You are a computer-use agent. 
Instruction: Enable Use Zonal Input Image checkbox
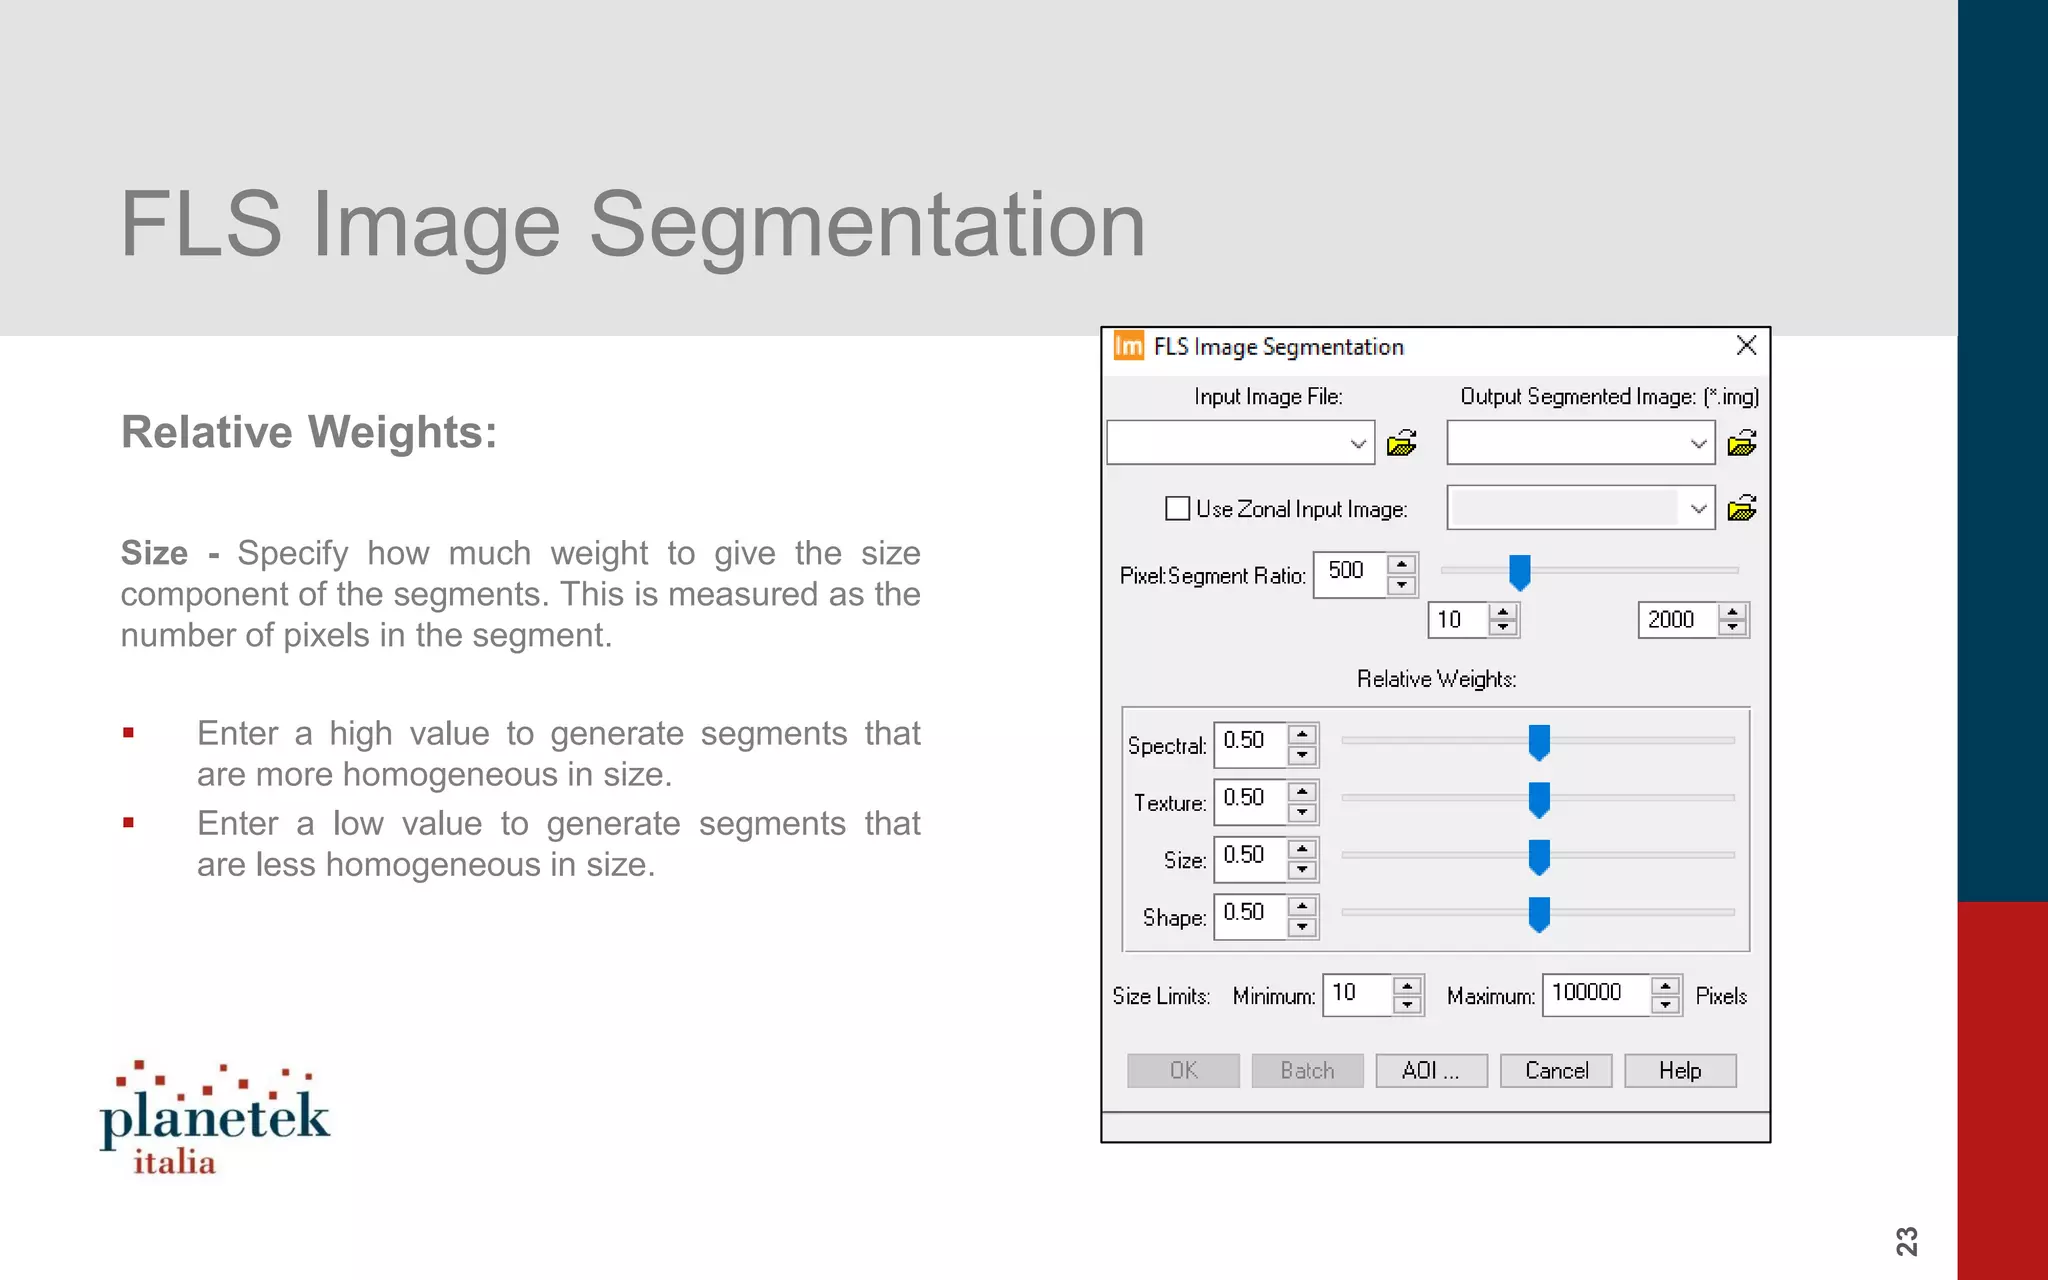(1177, 508)
